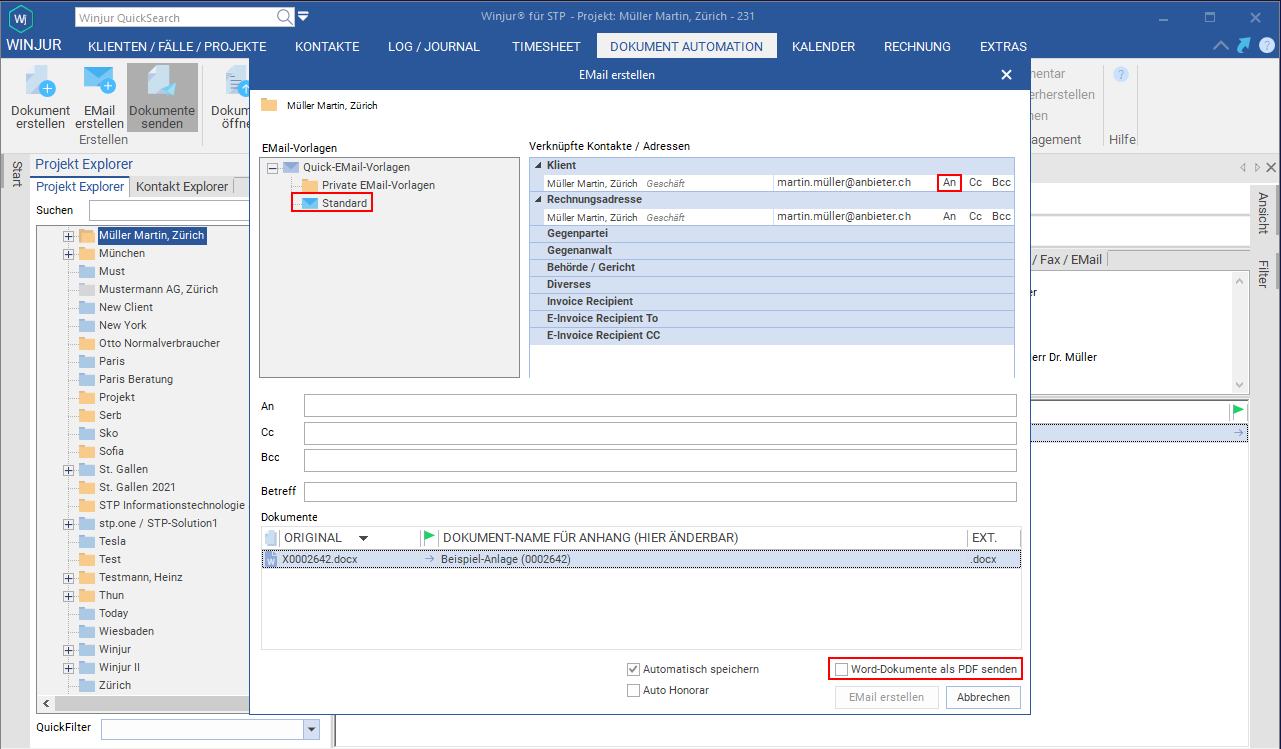Set Rechnungsadresse contact as Cc
This screenshot has height=749, width=1281.
[x=975, y=216]
